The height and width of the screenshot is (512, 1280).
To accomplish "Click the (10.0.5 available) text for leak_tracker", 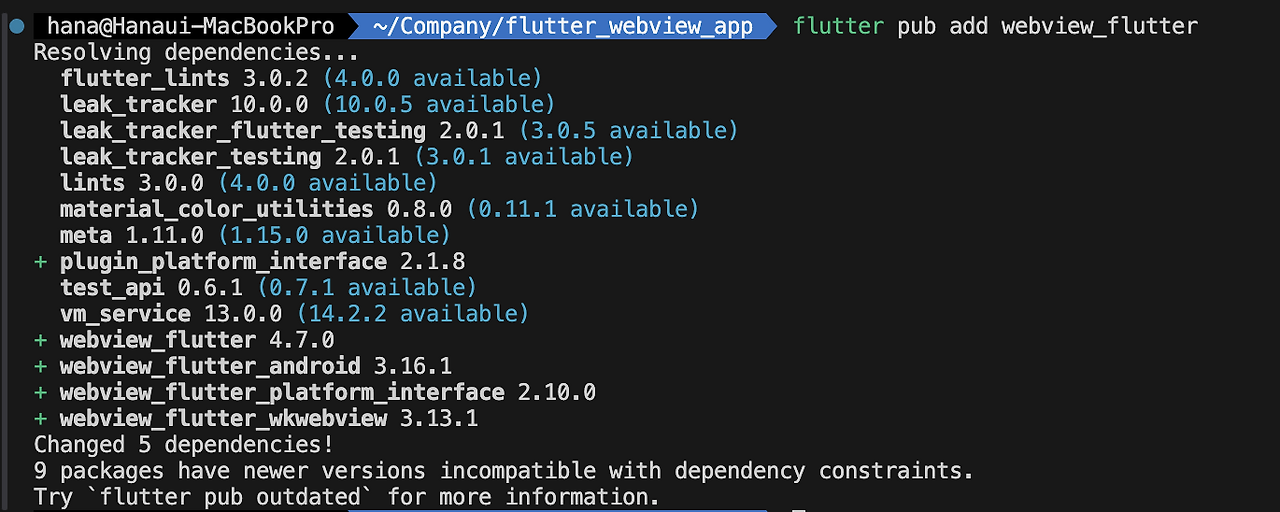I will coord(438,104).
